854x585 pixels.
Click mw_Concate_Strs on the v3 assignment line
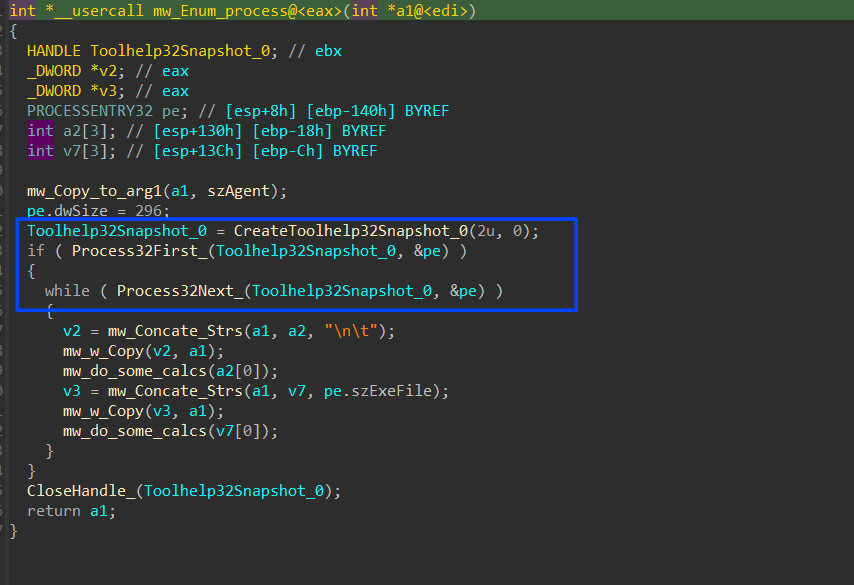(175, 391)
